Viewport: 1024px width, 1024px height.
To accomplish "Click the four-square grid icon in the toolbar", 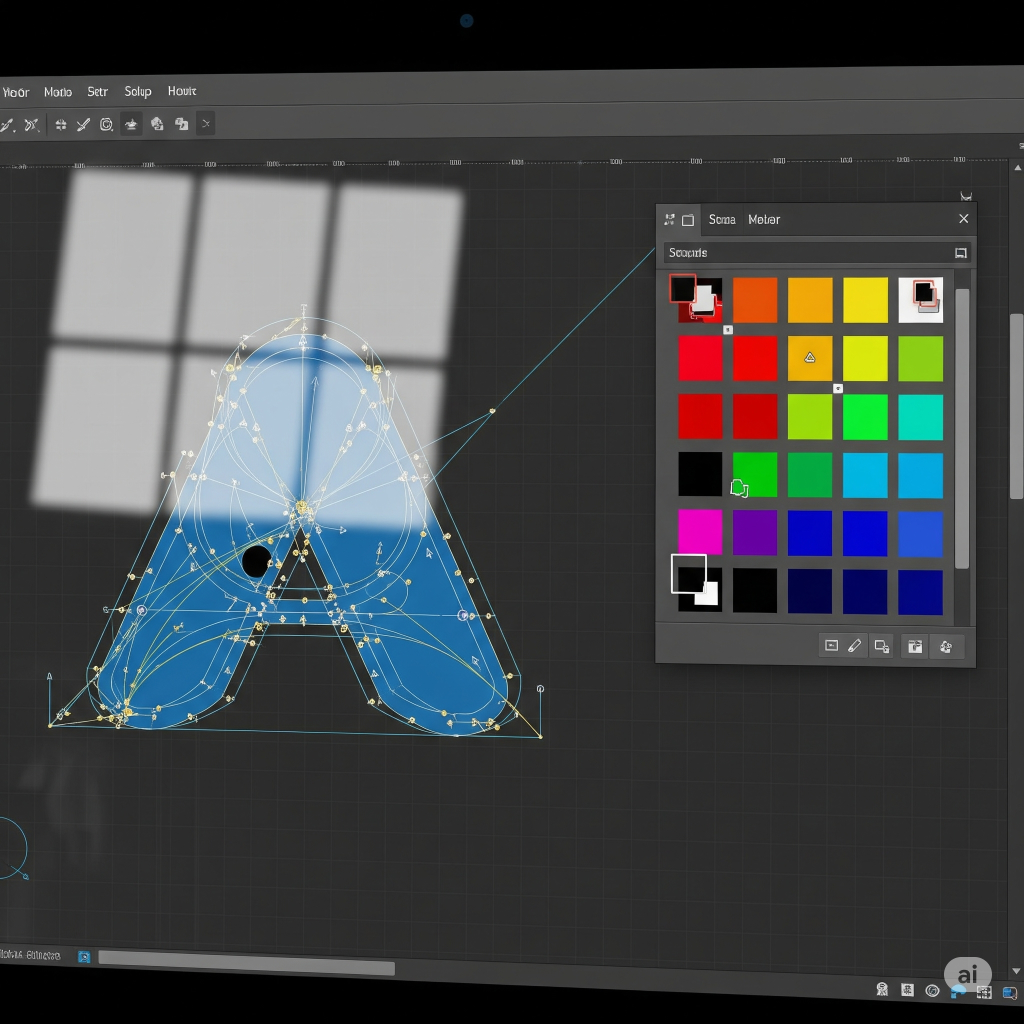I will point(61,125).
